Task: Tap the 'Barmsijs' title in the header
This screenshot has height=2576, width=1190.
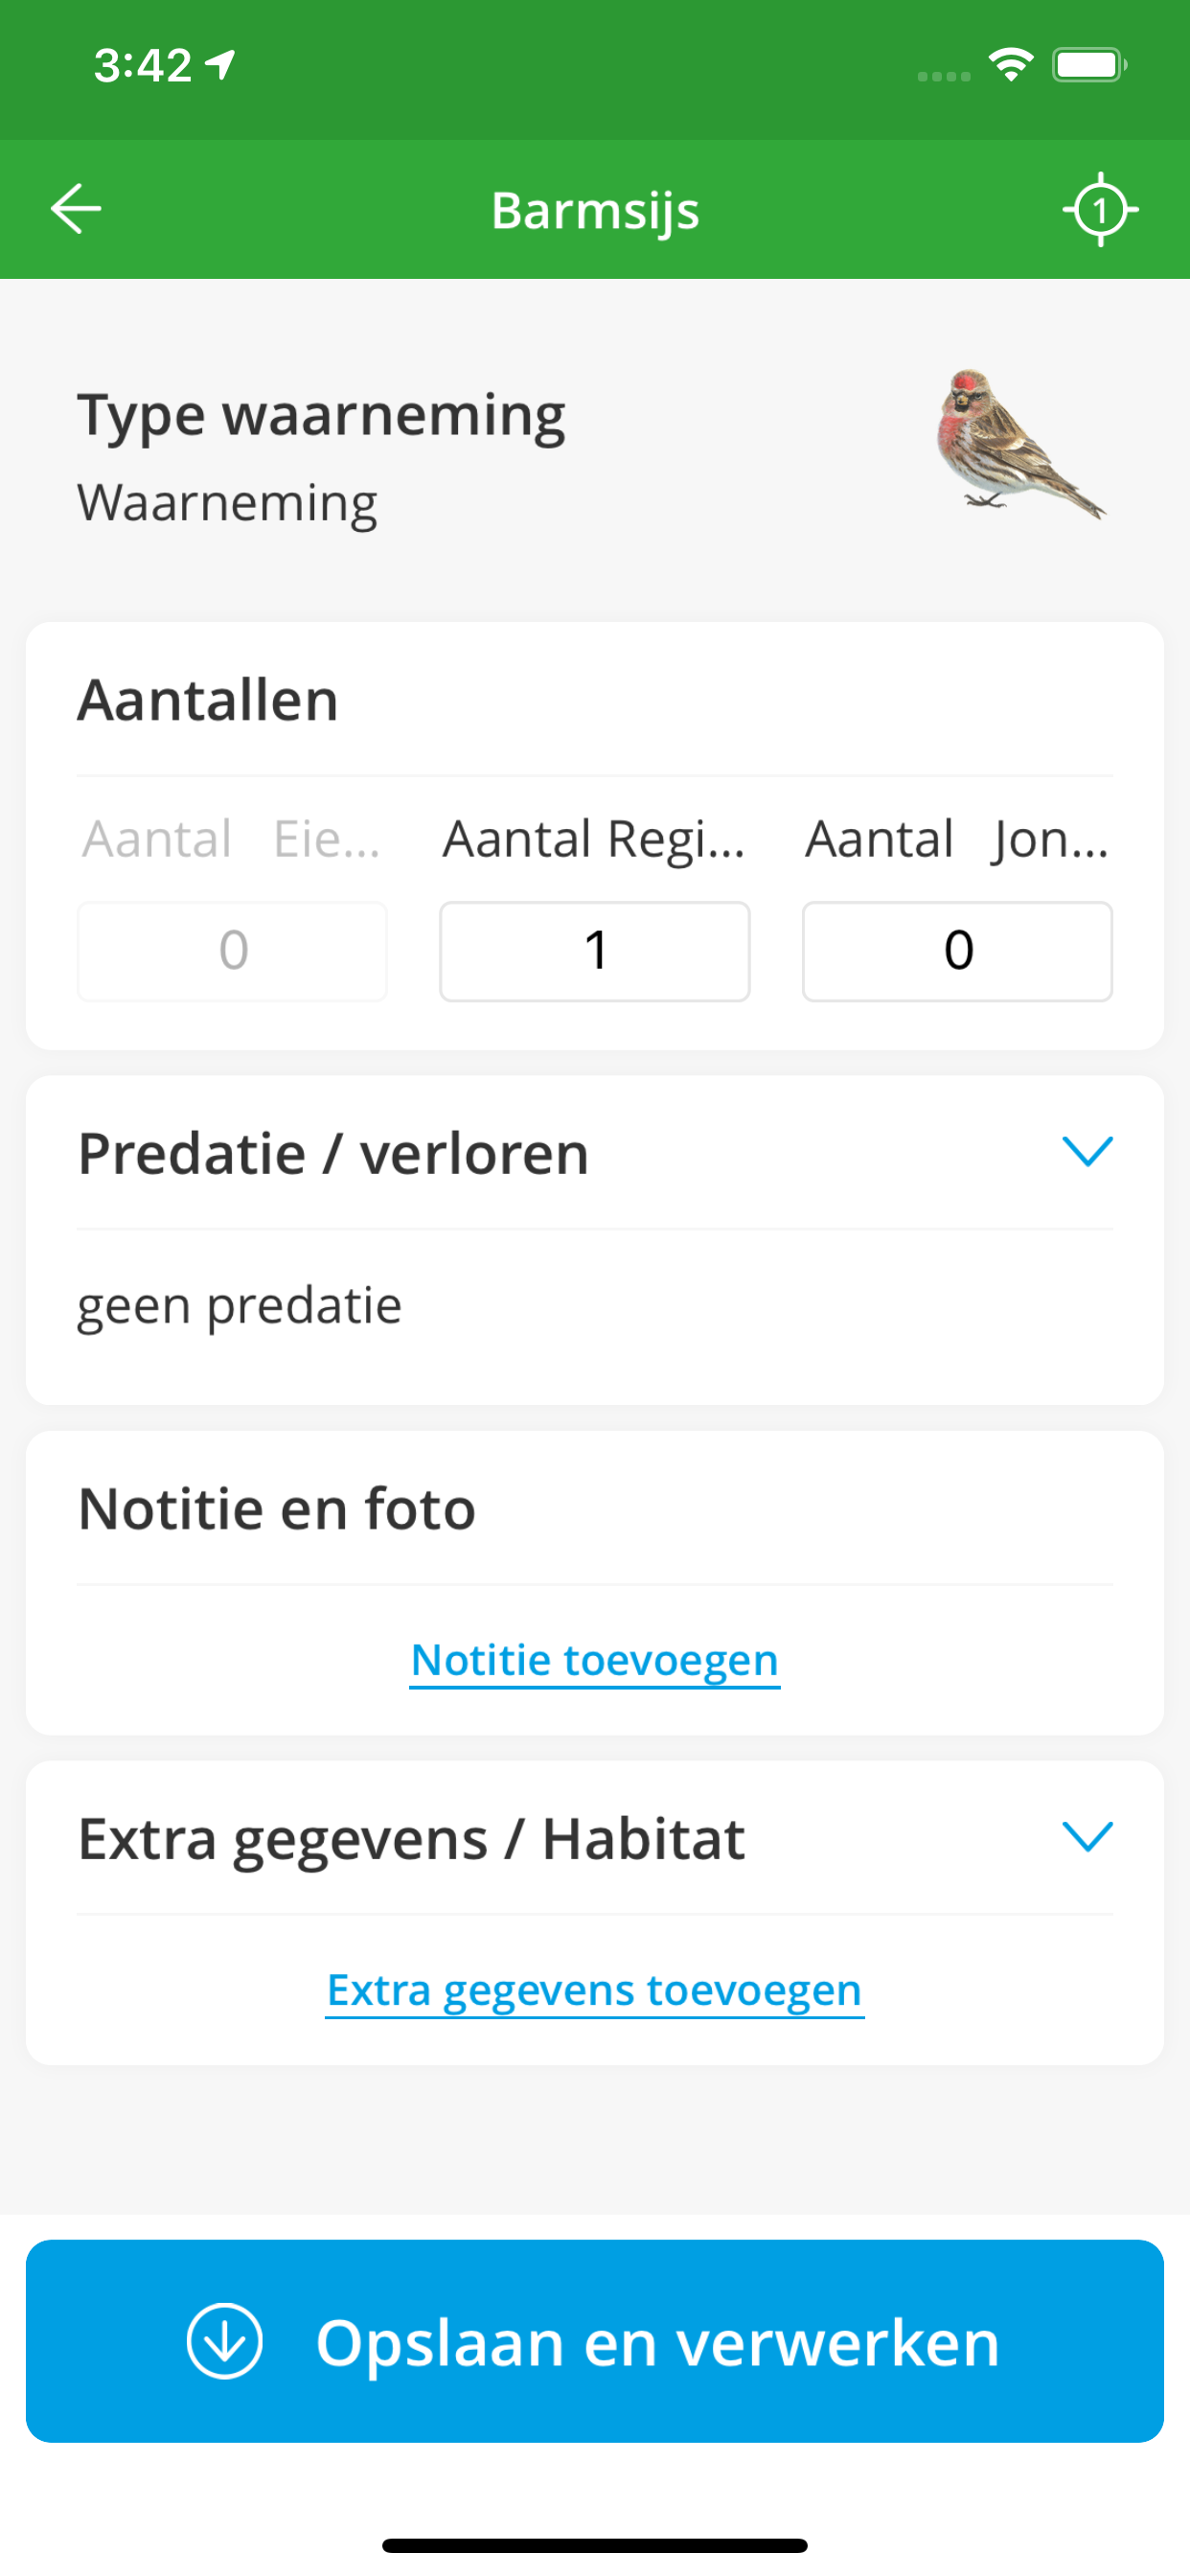Action: click(595, 210)
